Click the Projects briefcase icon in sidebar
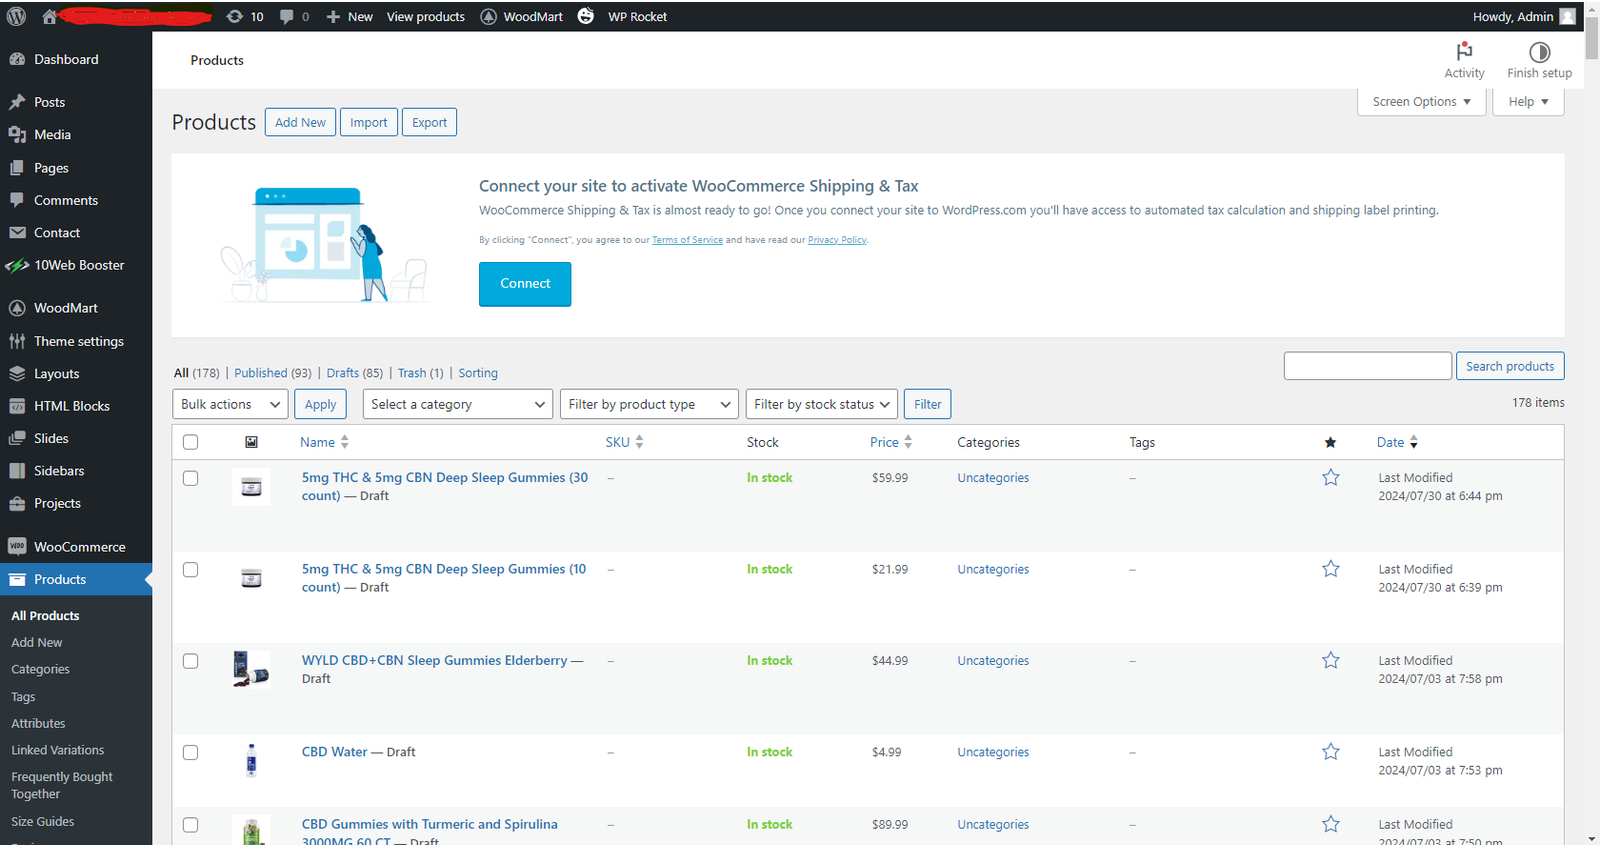This screenshot has height=845, width=1600. [x=17, y=503]
